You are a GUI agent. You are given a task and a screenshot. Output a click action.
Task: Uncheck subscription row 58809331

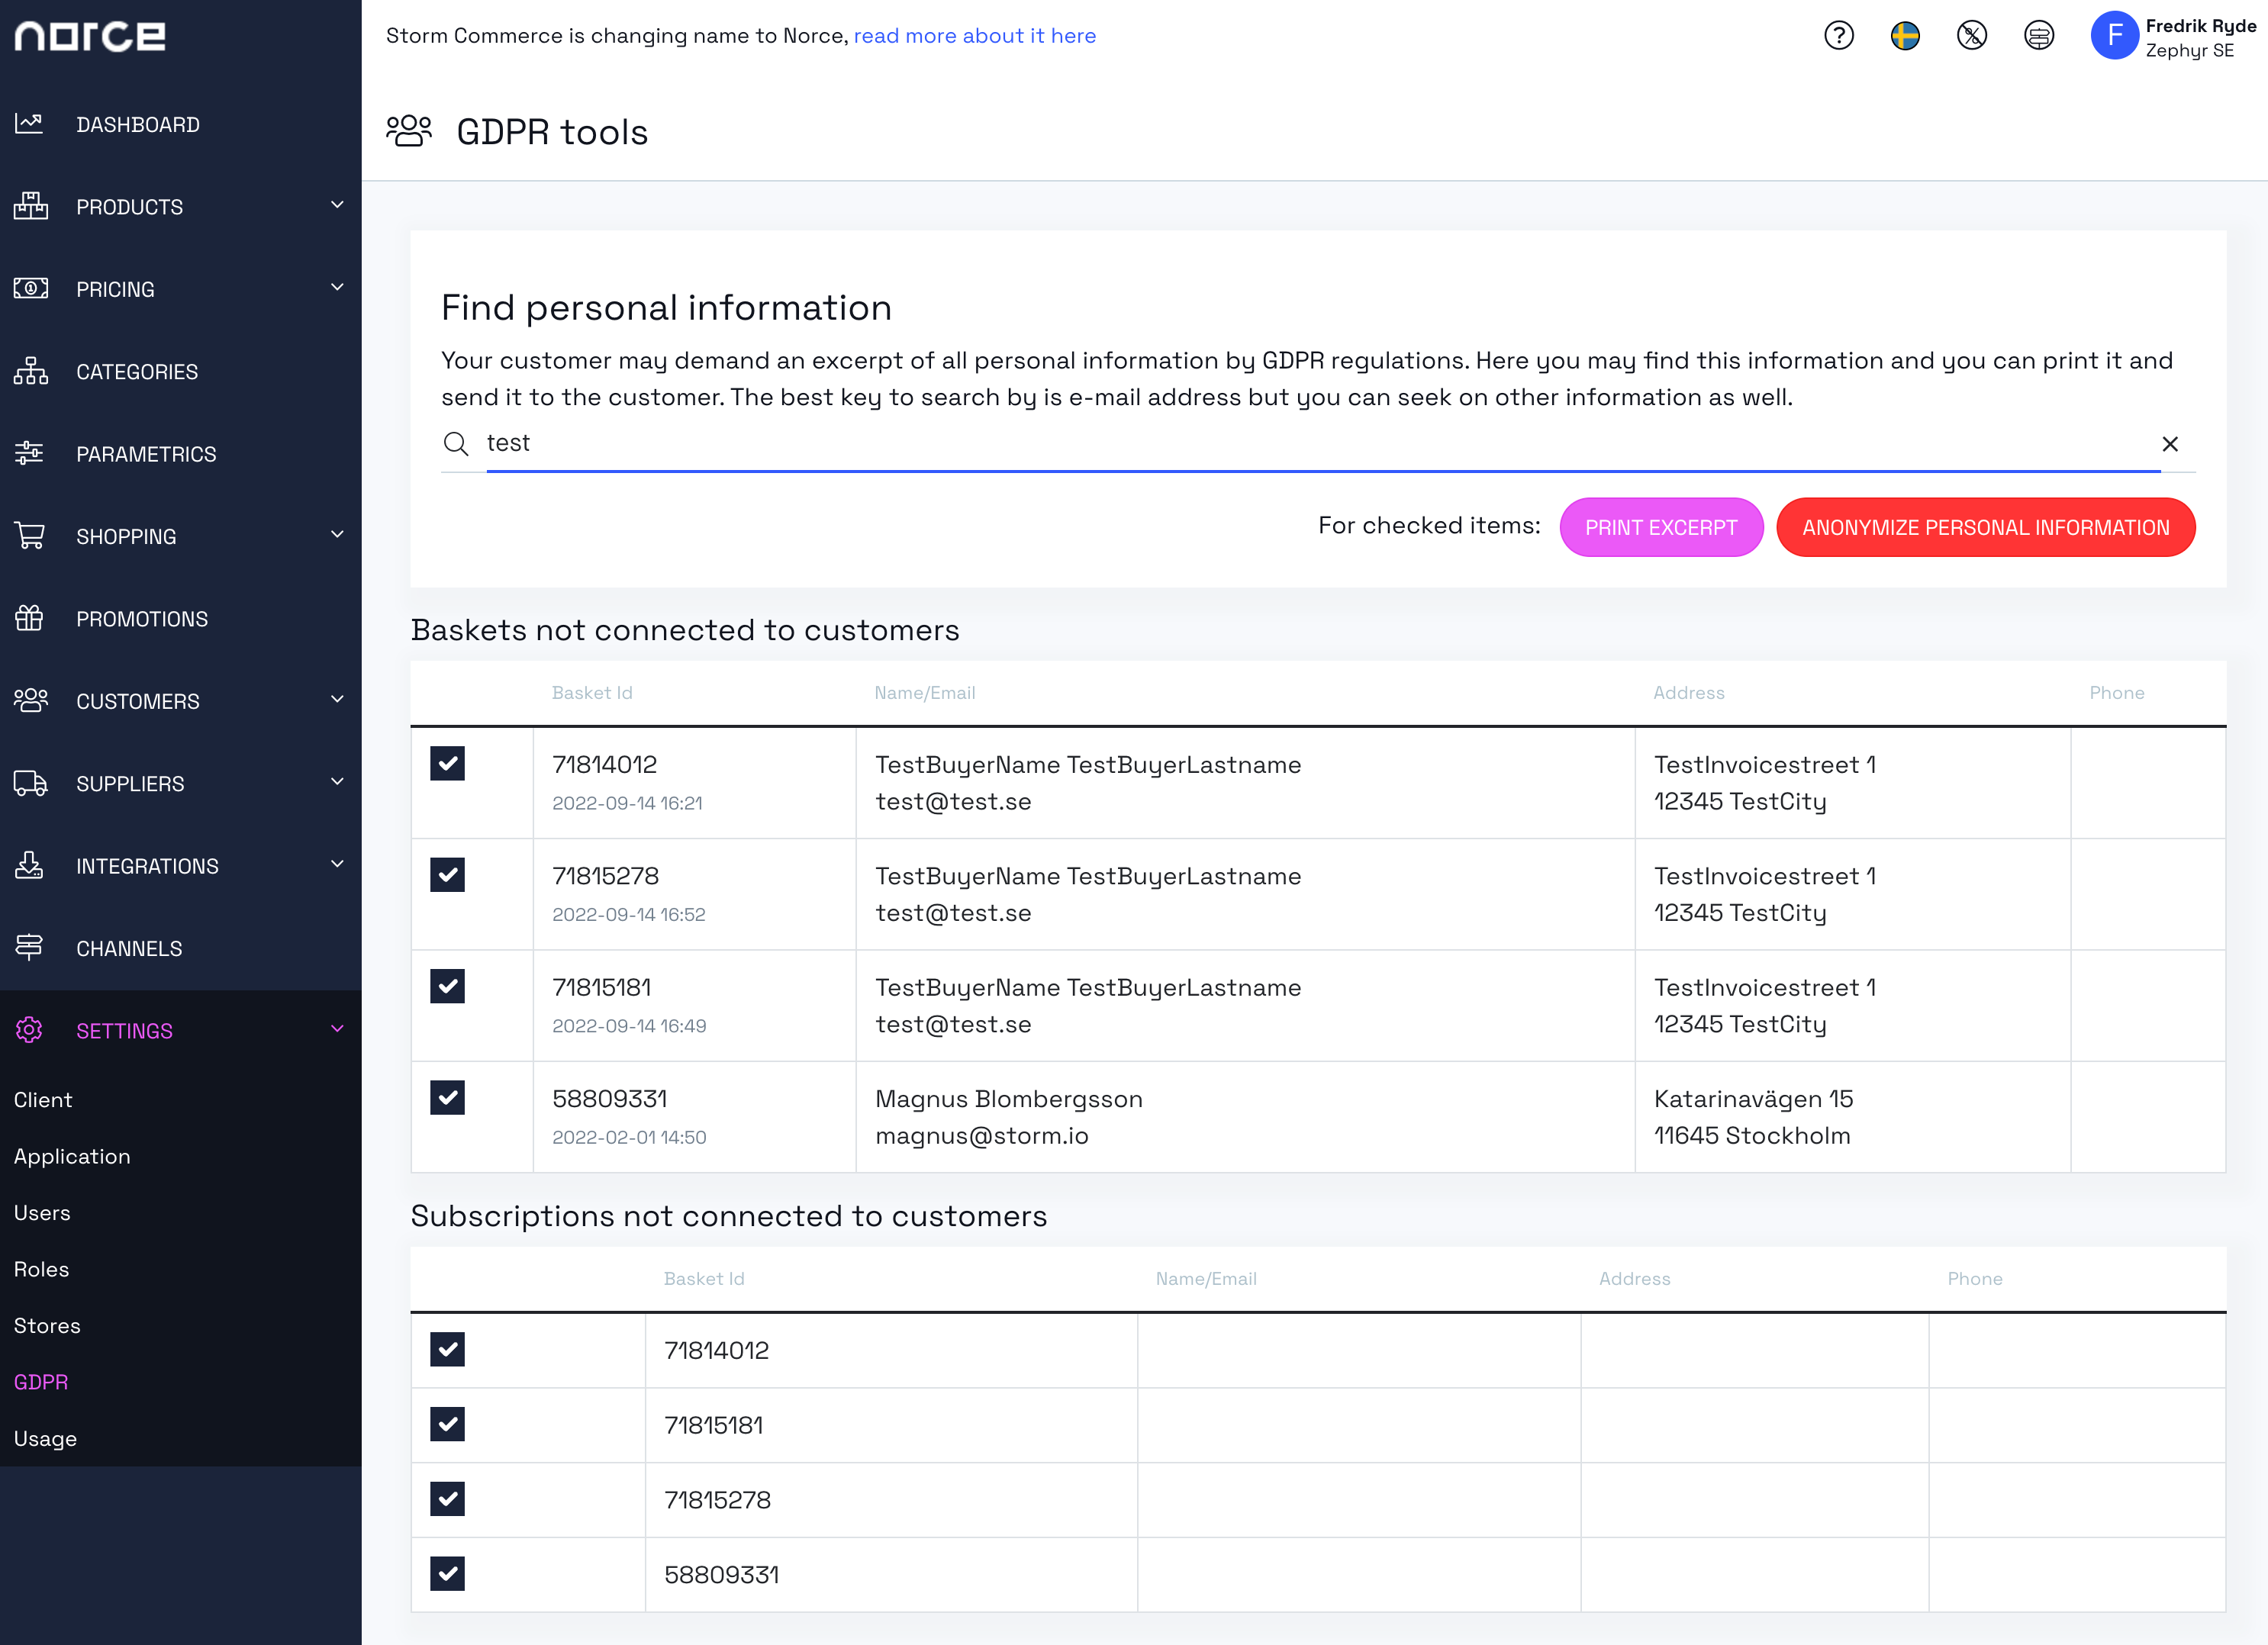[447, 1574]
